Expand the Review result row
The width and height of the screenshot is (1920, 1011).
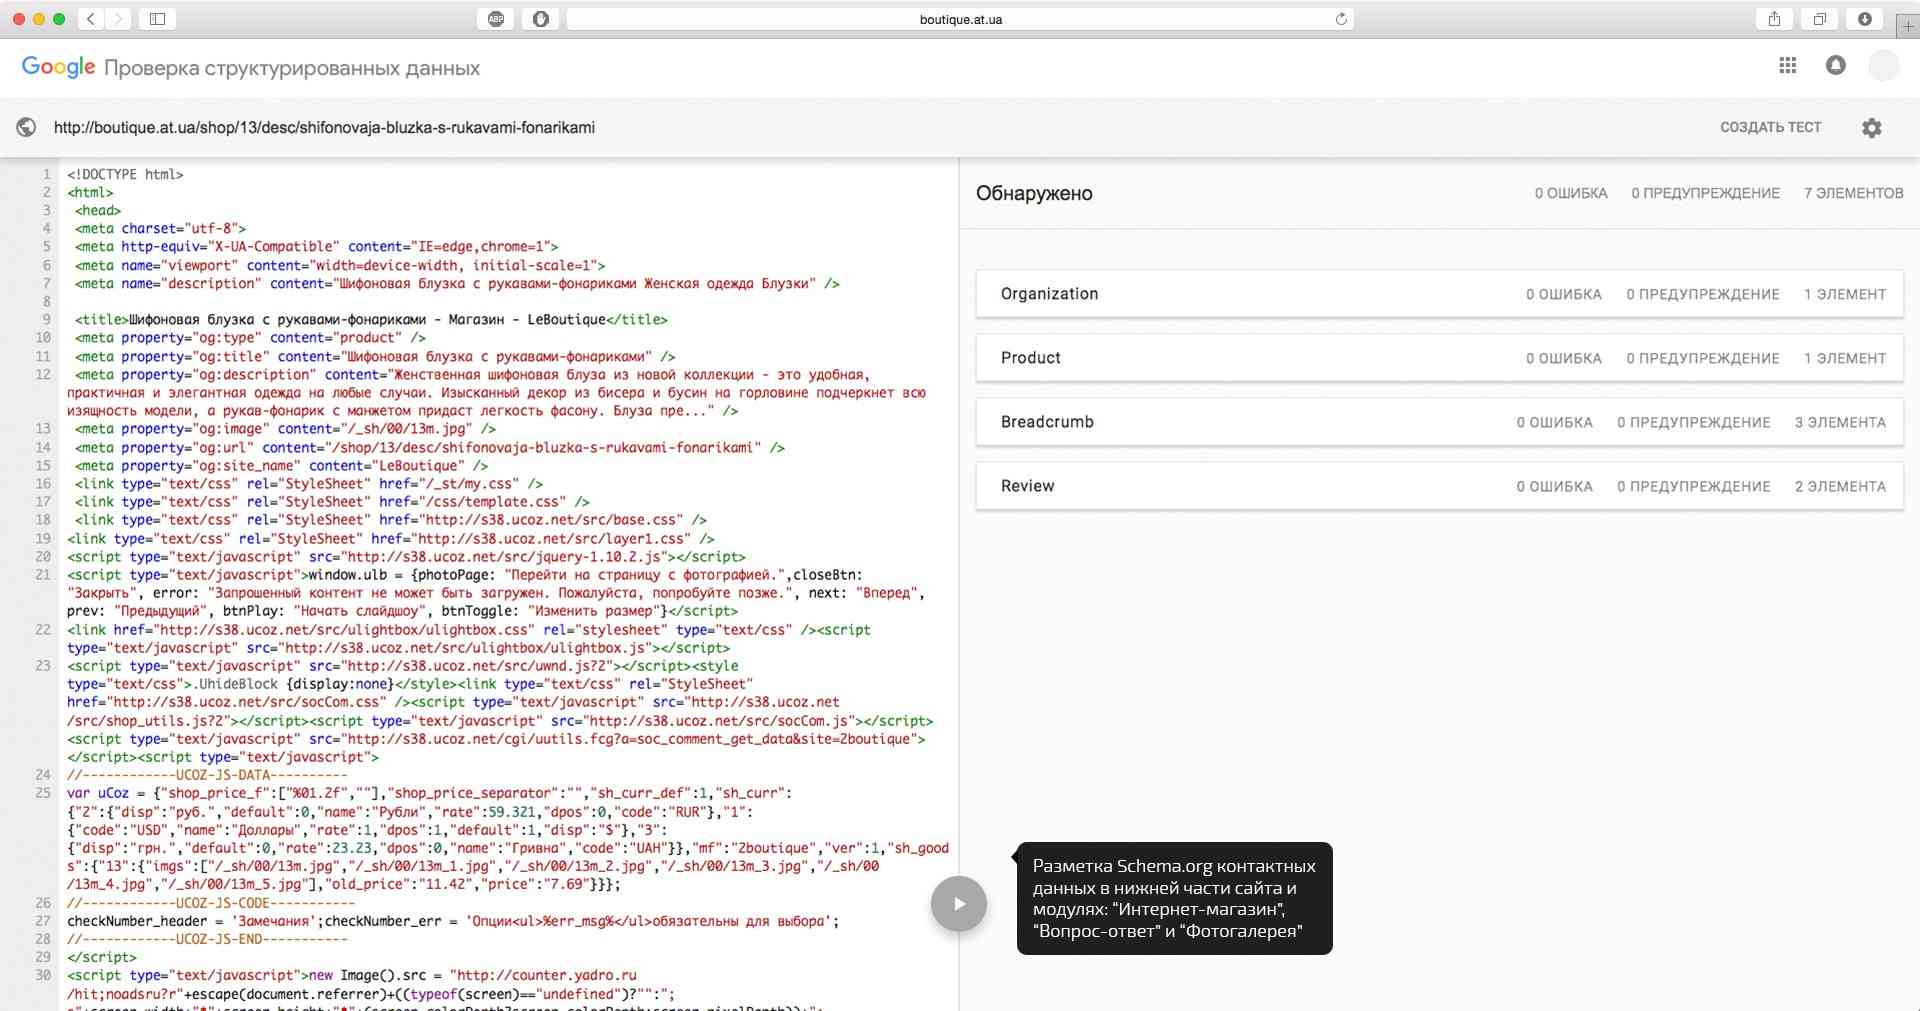coord(1439,486)
